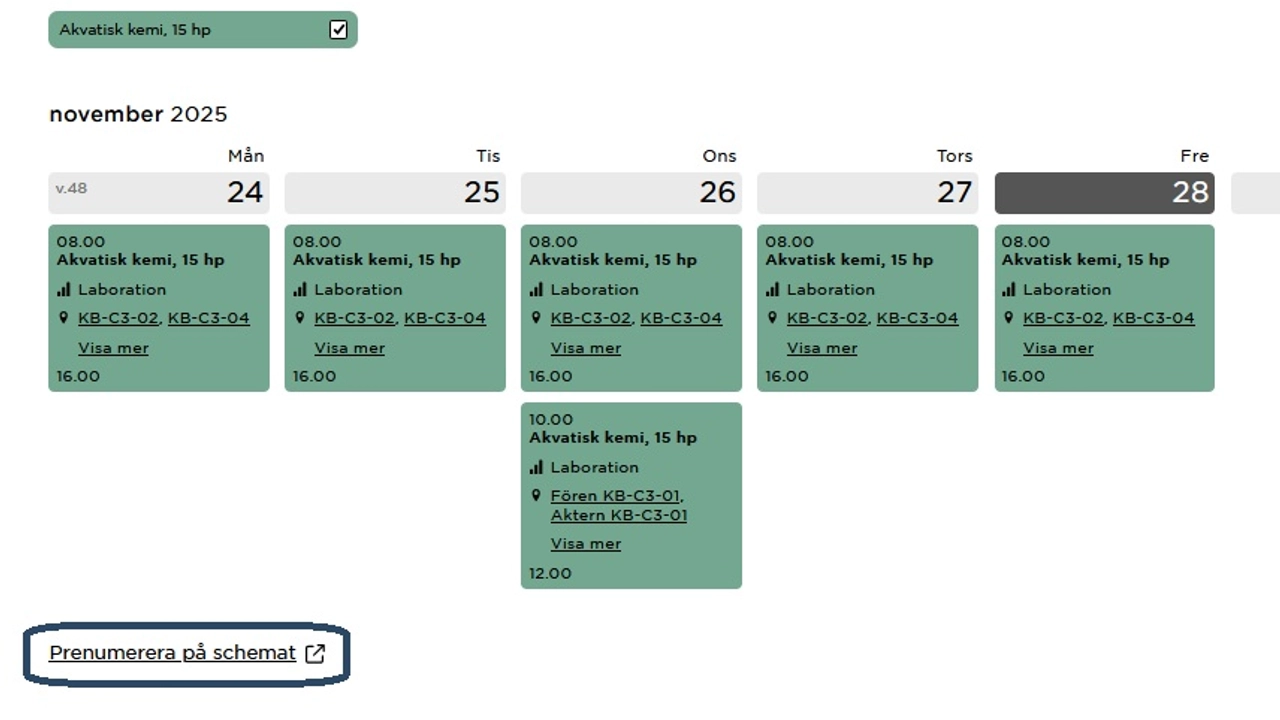Click bar chart icon in Tuesday's Laboration
Image resolution: width=1280 pixels, height=720 pixels.
(300, 290)
